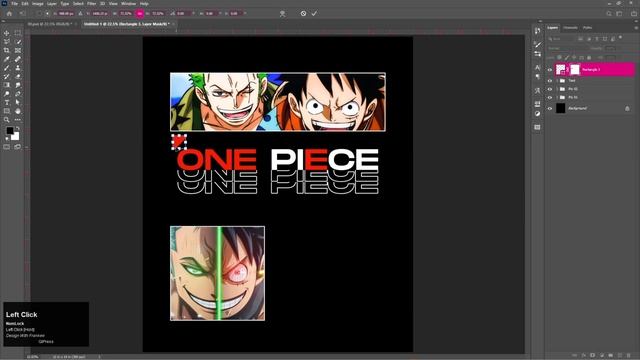The image size is (640, 360).
Task: Expand the Text layer group
Action: point(557,81)
